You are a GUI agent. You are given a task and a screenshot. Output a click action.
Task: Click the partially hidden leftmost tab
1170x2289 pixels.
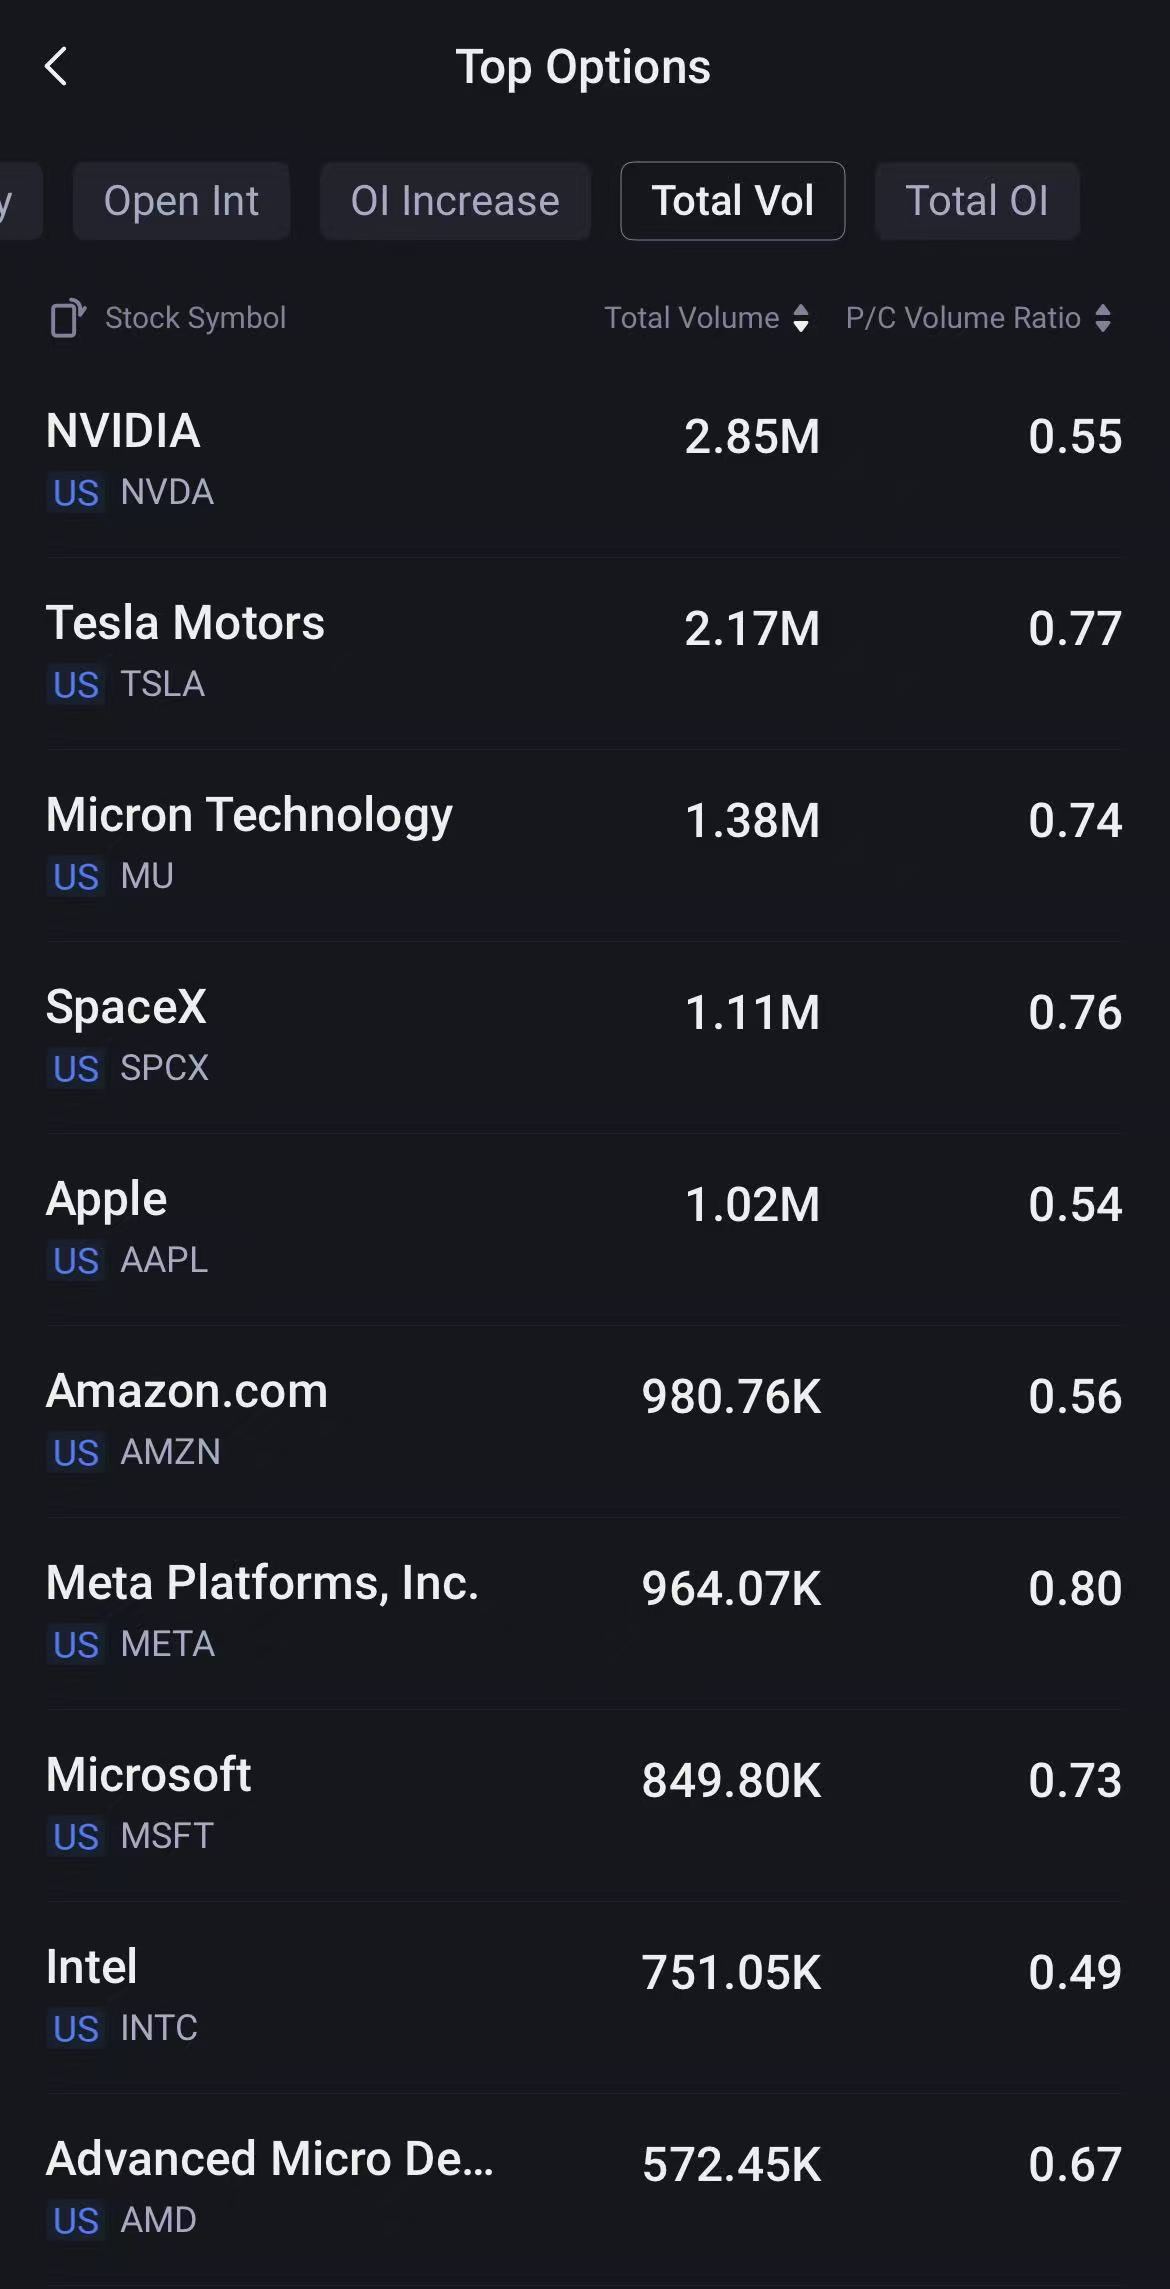tap(18, 201)
